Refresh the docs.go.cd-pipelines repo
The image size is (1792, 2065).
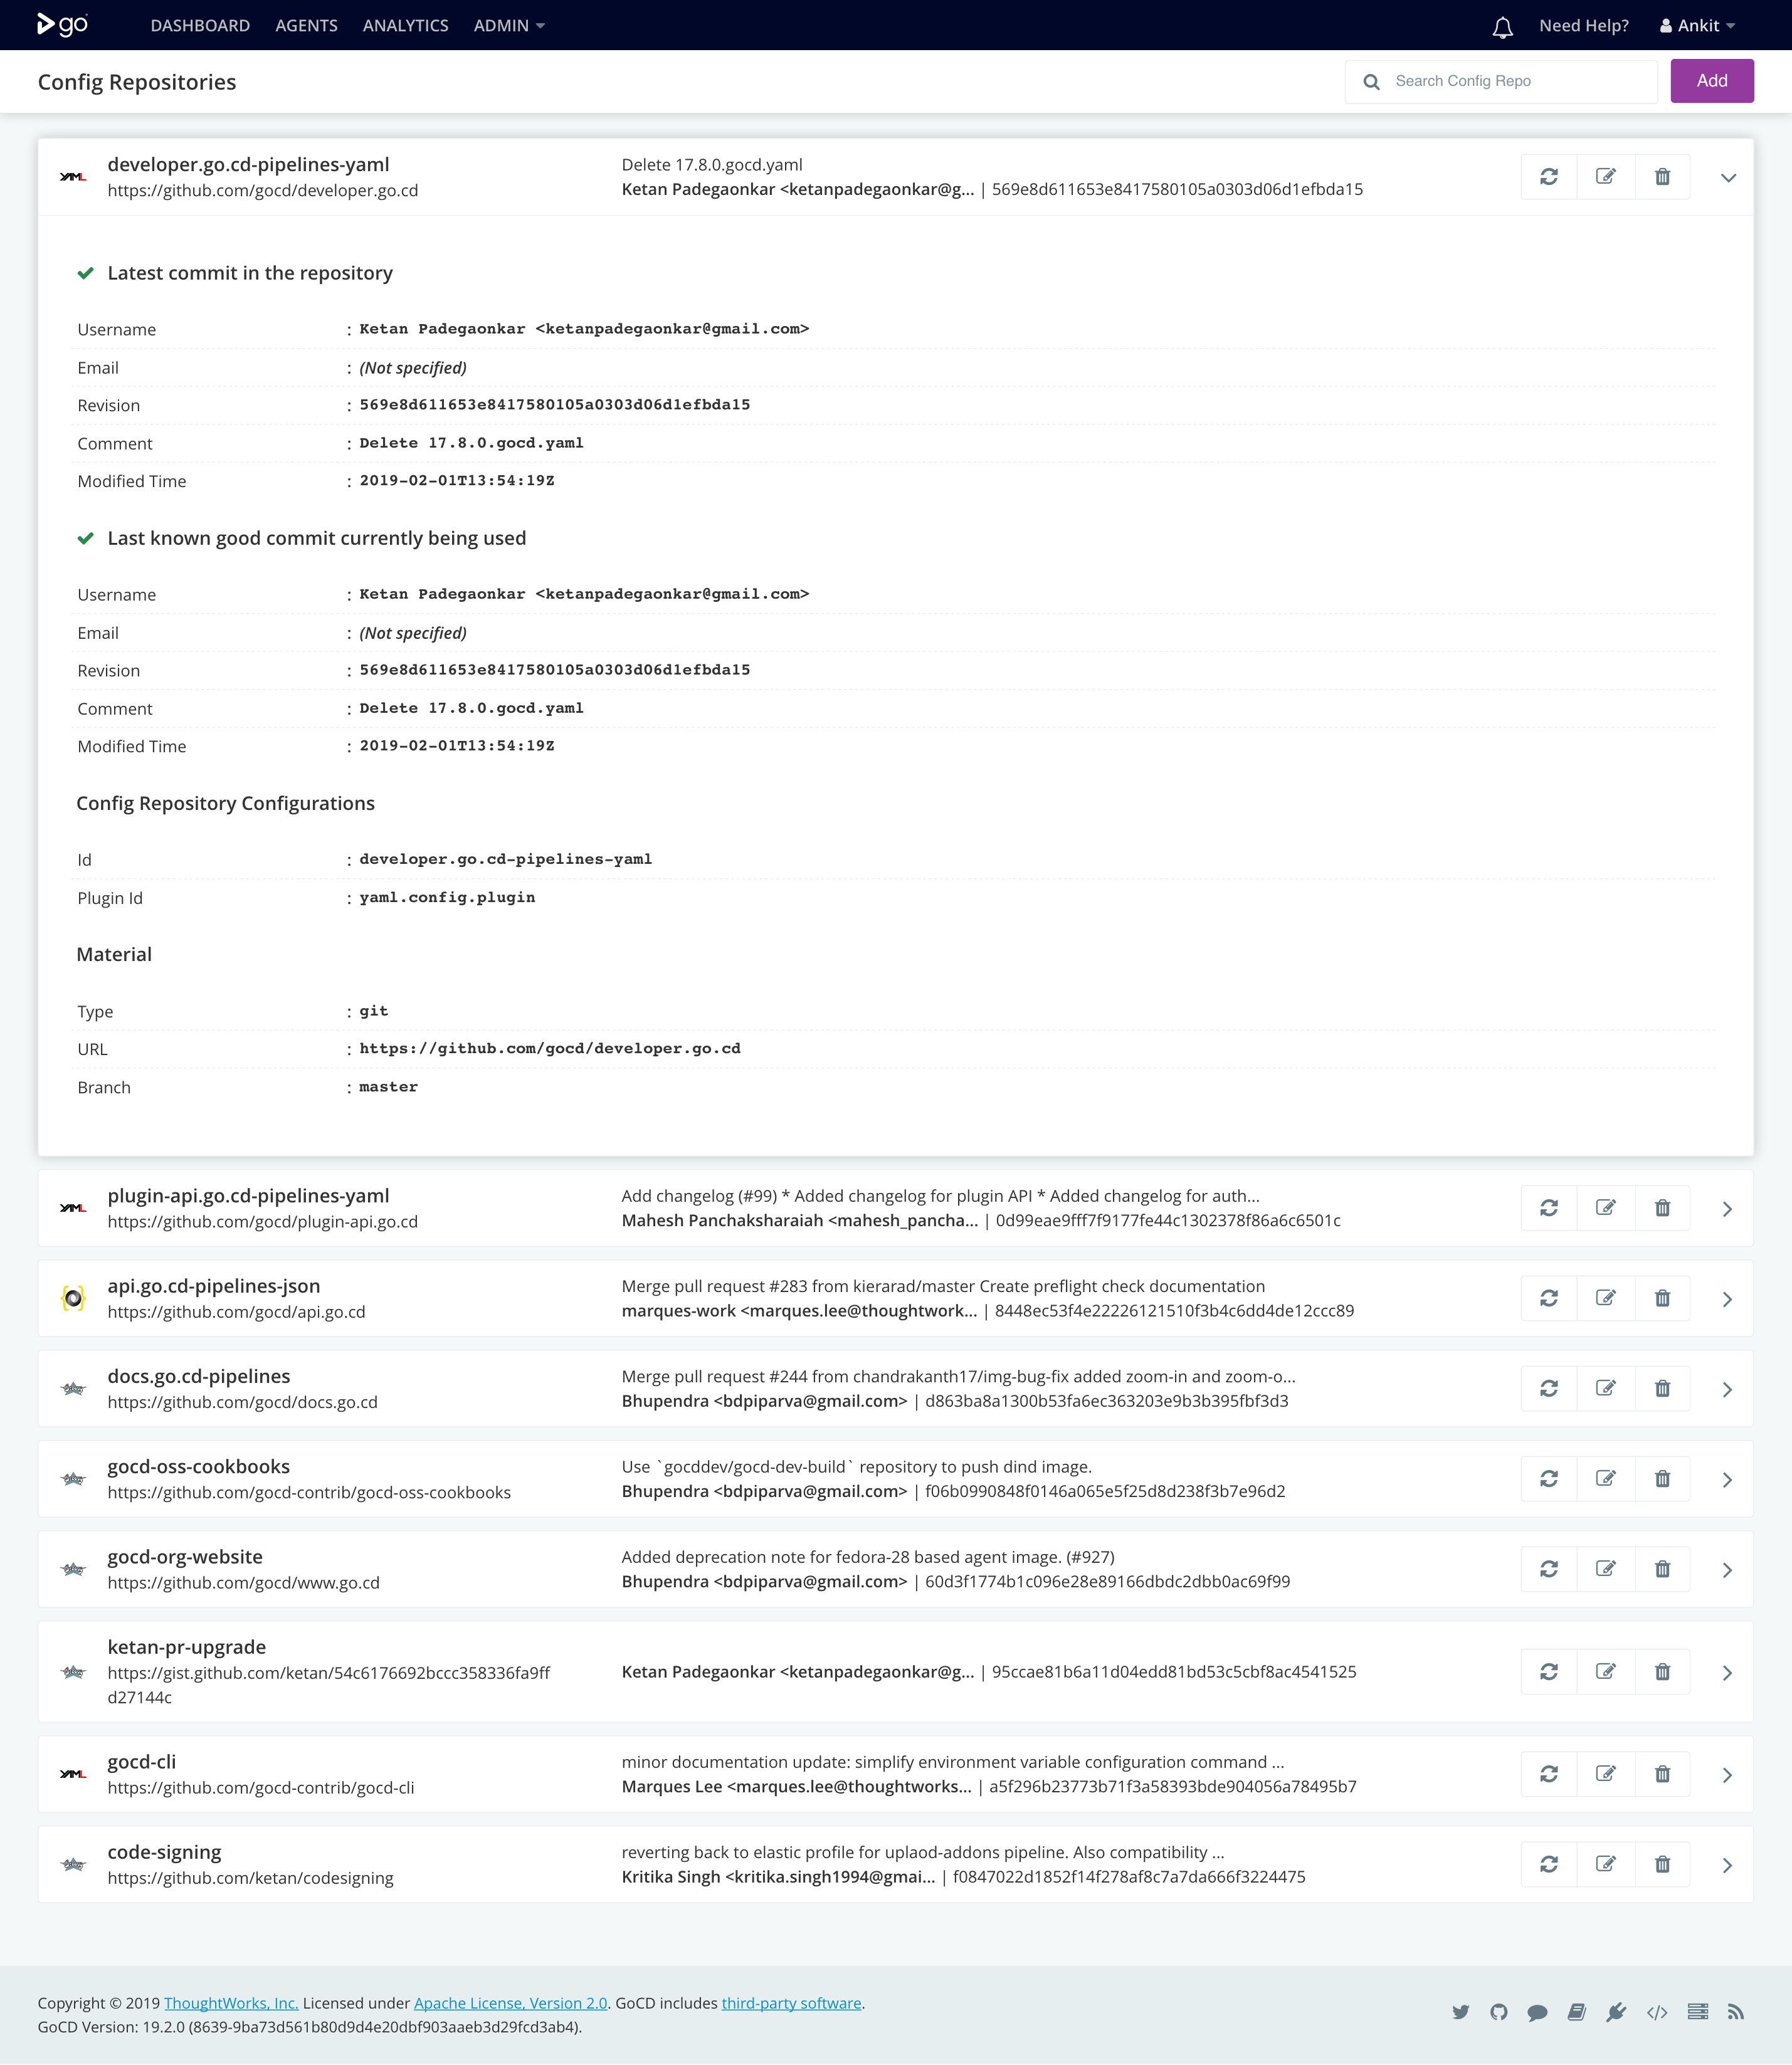click(x=1549, y=1388)
